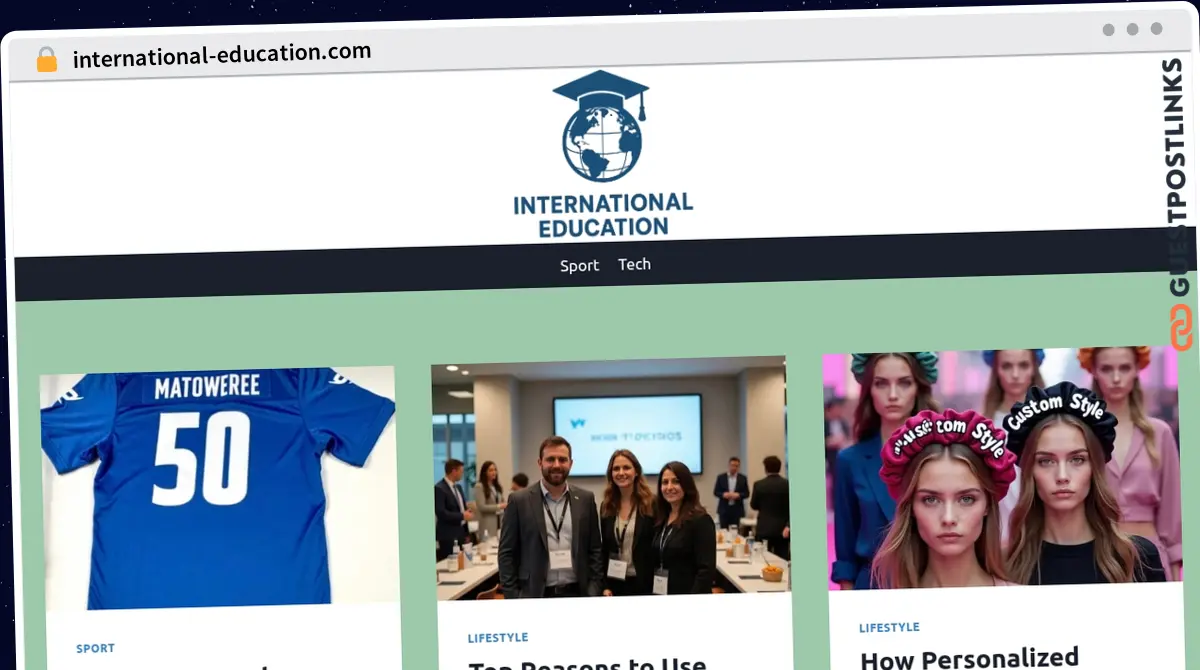Click the international-education.com URL text

click(x=222, y=53)
